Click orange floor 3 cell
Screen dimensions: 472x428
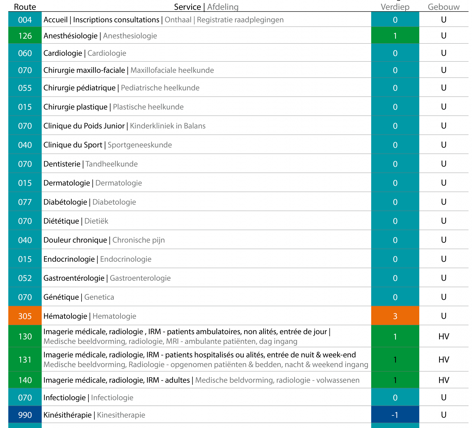395,316
